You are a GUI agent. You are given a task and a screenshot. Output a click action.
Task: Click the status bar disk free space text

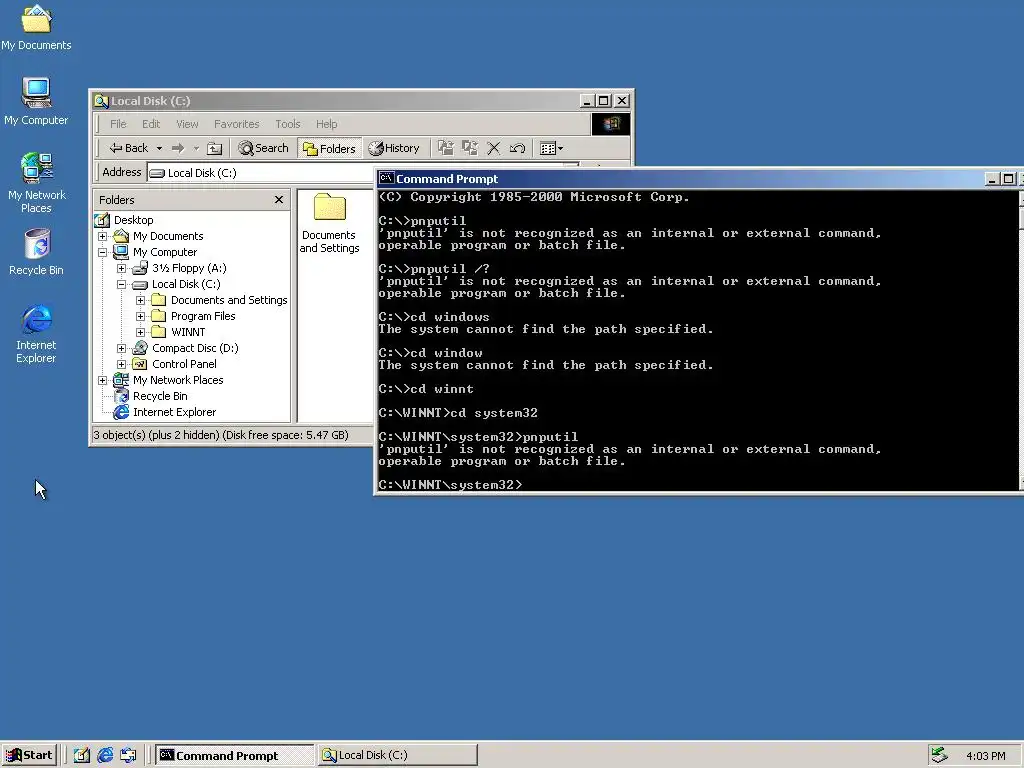(x=285, y=435)
